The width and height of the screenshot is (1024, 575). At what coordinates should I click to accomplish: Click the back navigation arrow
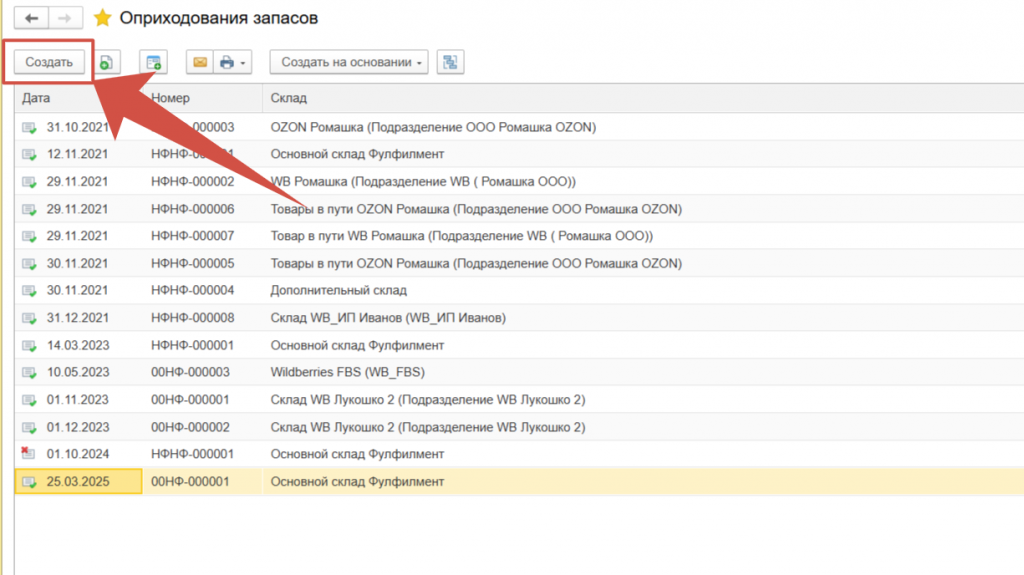tap(31, 18)
